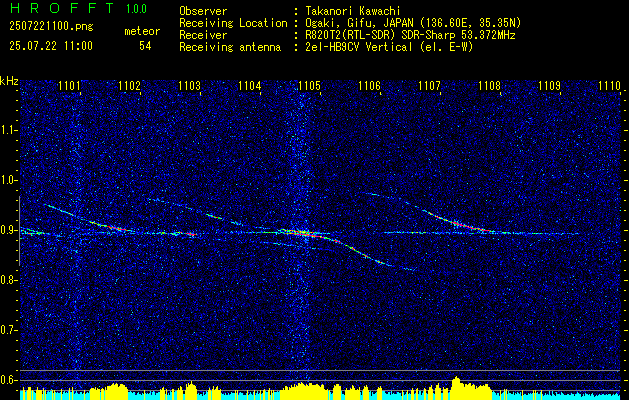
Task: Click the observer name Takanori Kawachi
Action: [x=352, y=11]
